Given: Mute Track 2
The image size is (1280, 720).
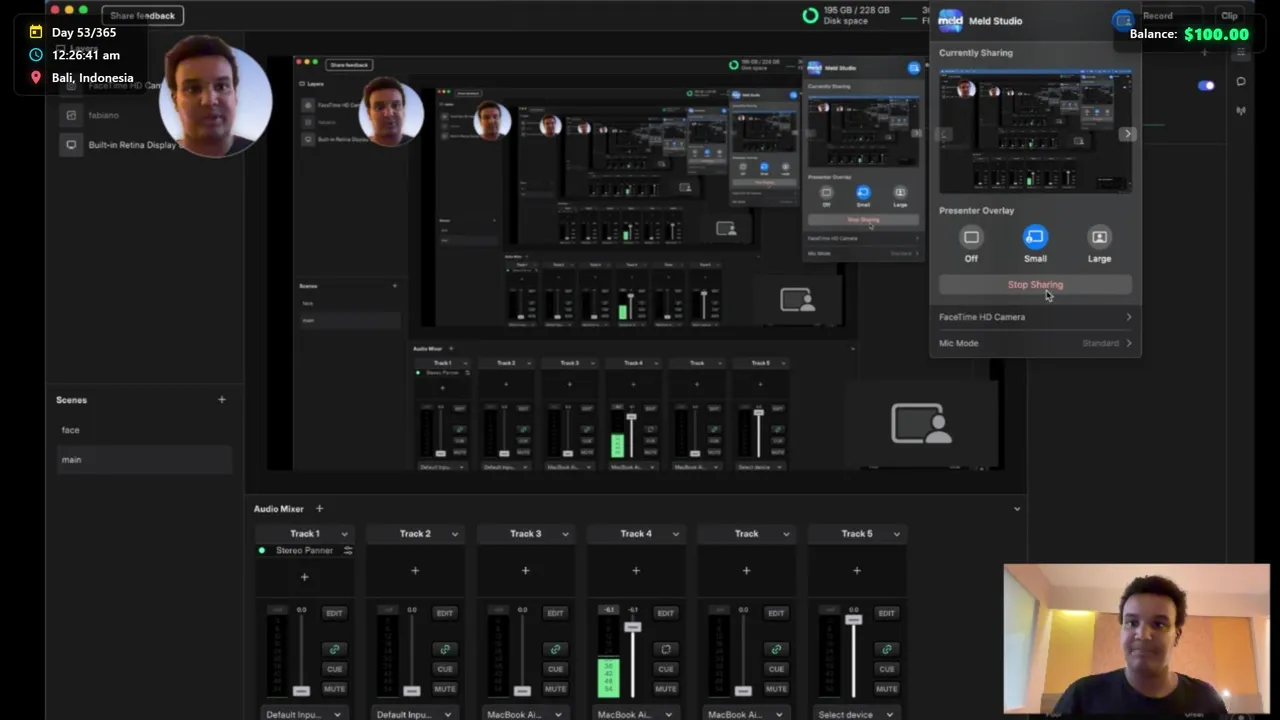Looking at the screenshot, I should (445, 689).
